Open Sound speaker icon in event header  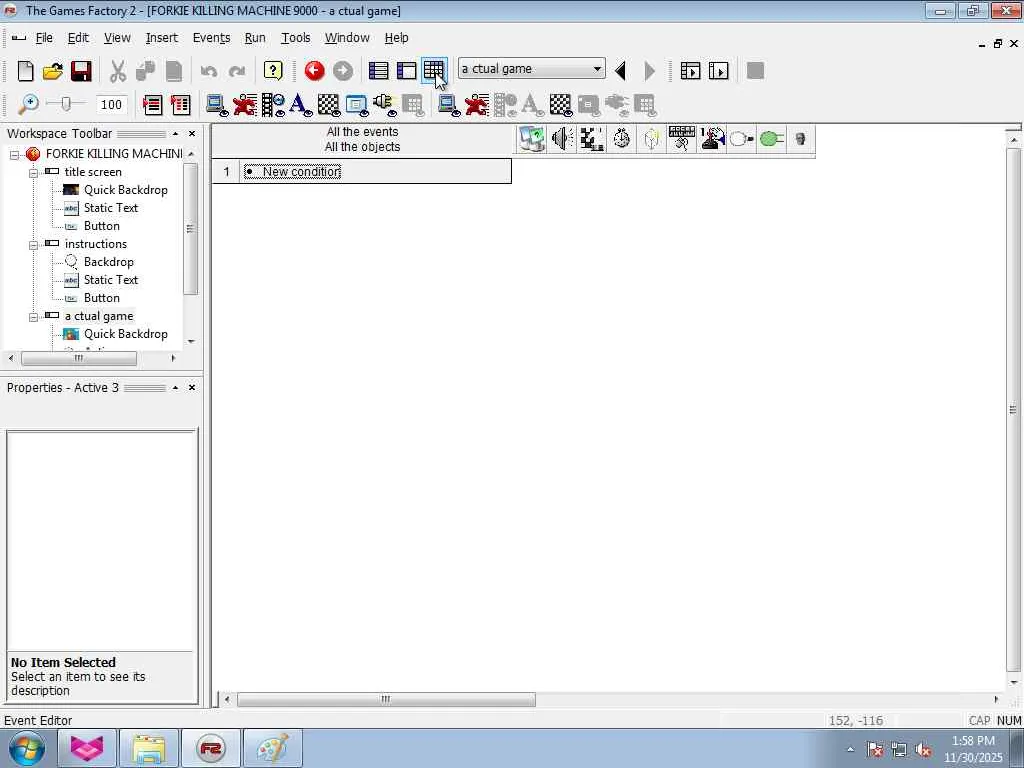pyautogui.click(x=562, y=138)
